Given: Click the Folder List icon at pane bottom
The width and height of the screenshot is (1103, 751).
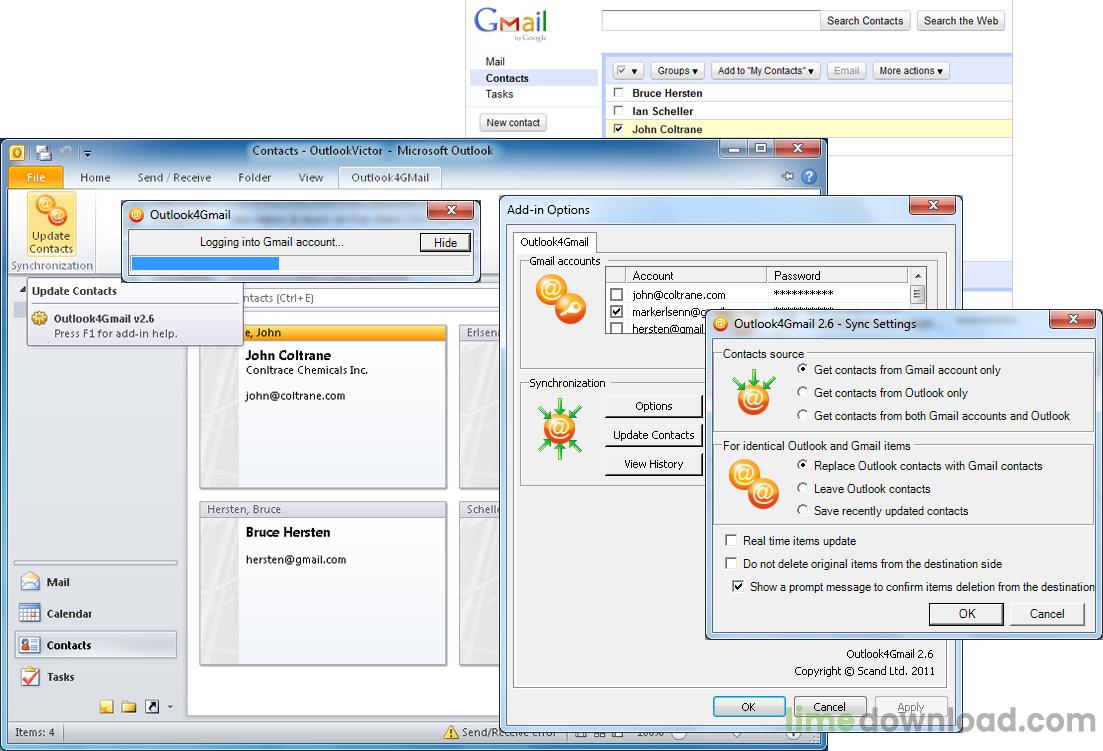Looking at the screenshot, I should point(129,707).
